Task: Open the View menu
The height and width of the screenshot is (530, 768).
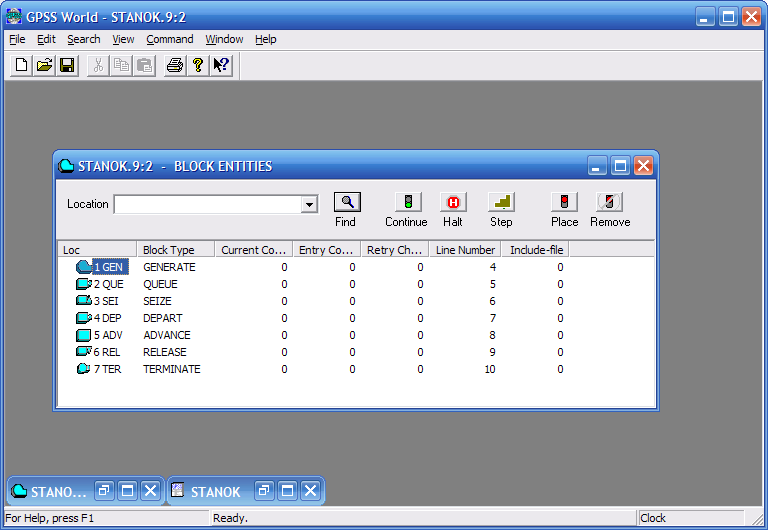Action: pos(123,39)
